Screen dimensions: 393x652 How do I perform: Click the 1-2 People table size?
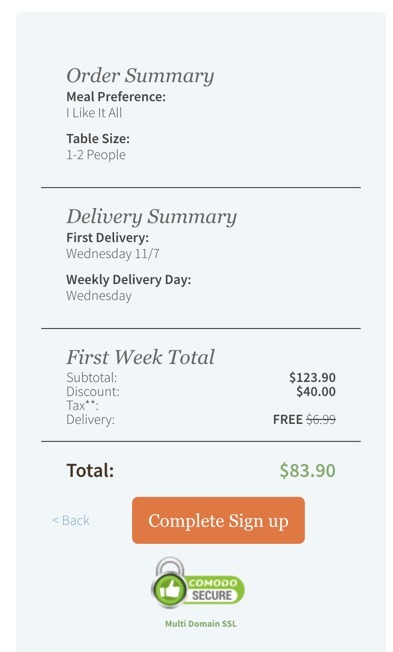[x=96, y=155]
